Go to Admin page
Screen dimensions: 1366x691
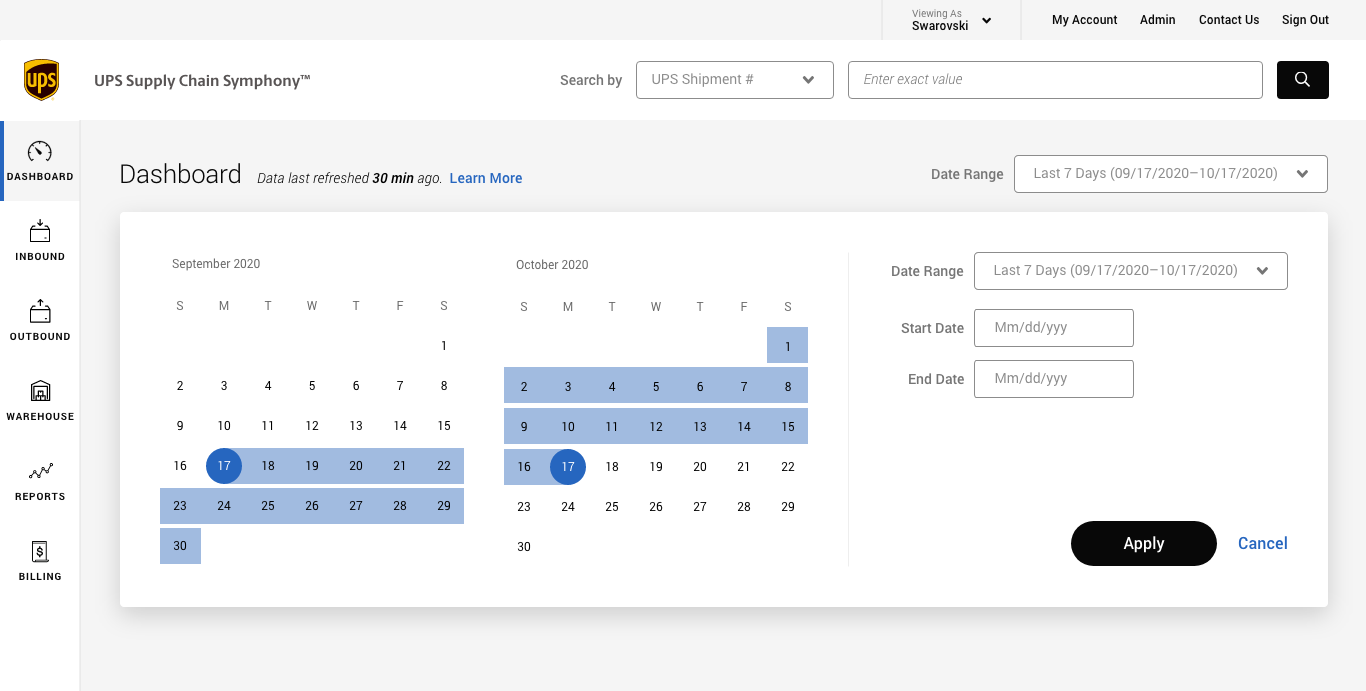[x=1158, y=20]
